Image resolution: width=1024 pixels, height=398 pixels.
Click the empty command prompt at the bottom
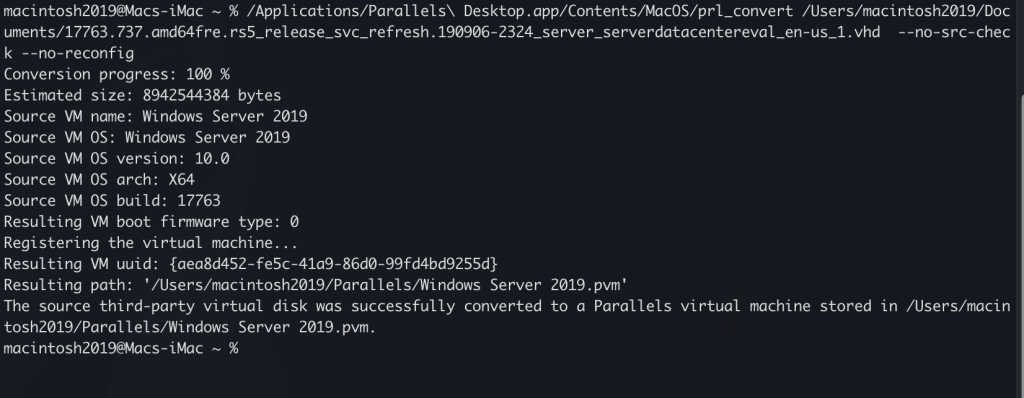(121, 348)
